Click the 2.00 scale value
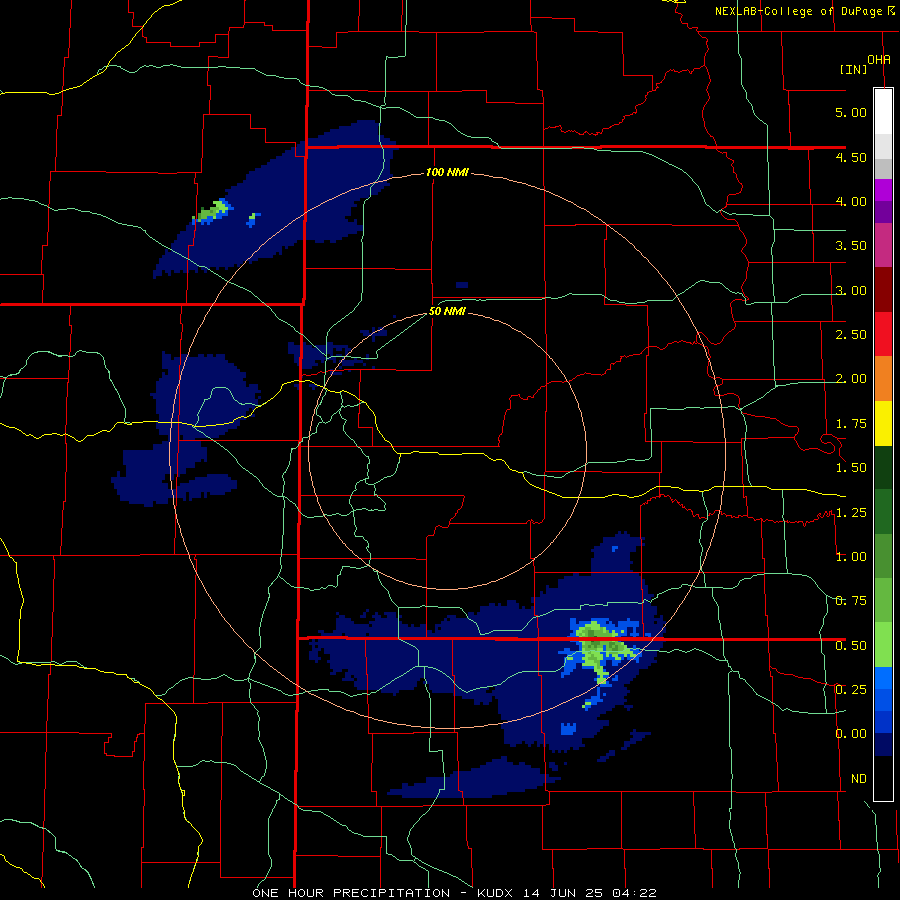The image size is (900, 900). click(x=851, y=379)
